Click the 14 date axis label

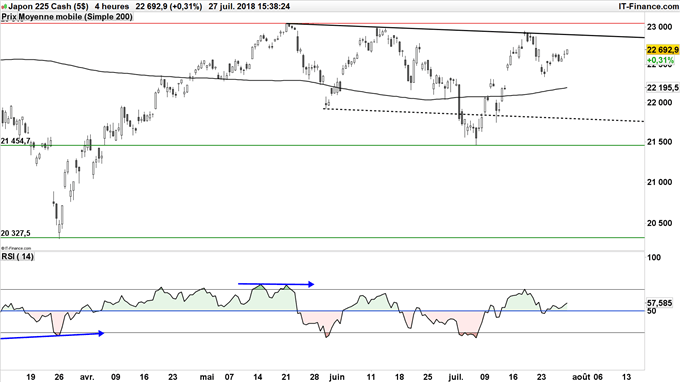[258, 377]
